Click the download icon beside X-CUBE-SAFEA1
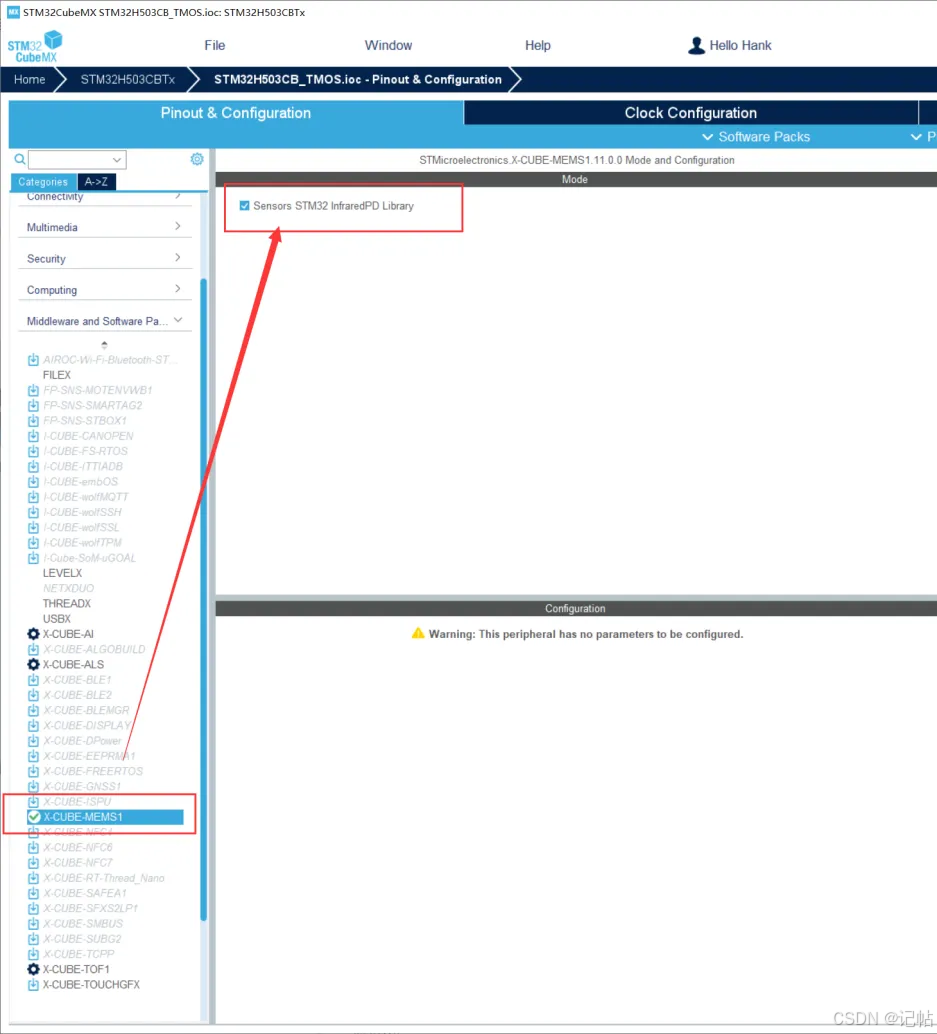937x1034 pixels. pos(33,893)
